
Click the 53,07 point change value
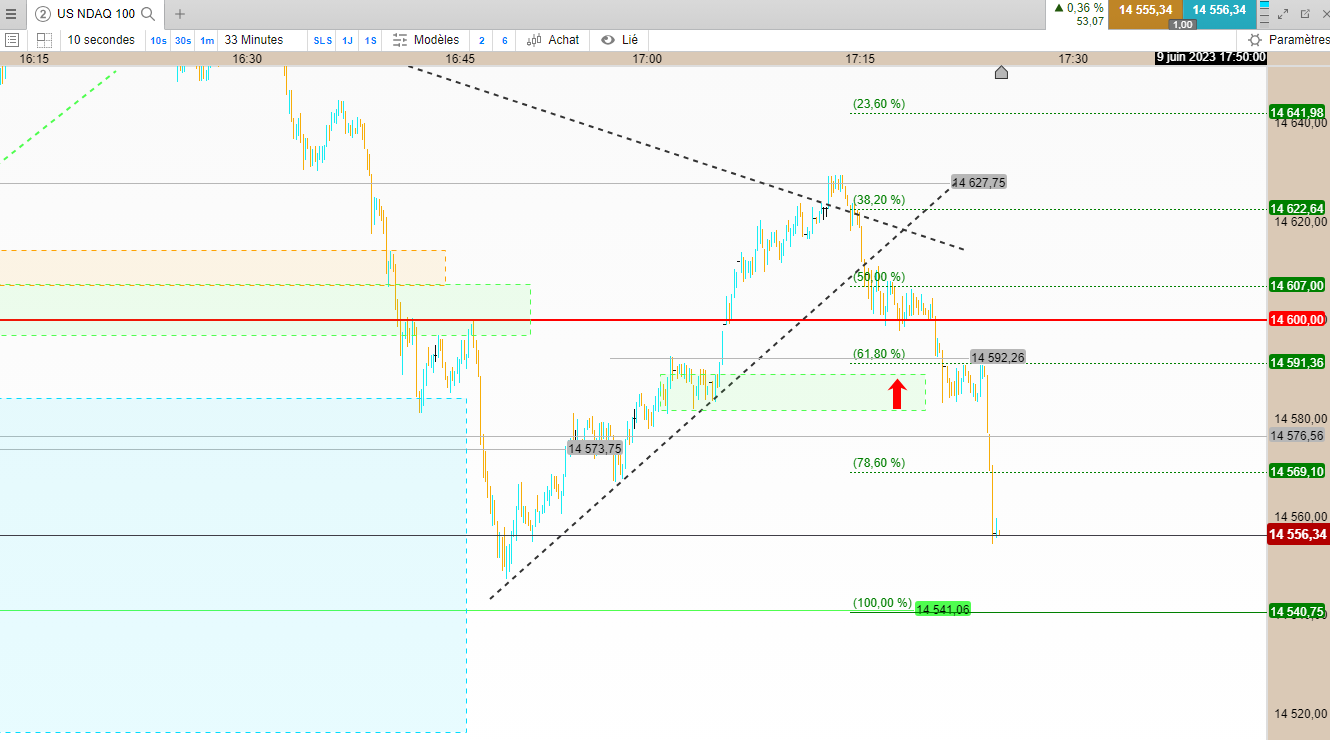pyautogui.click(x=1090, y=21)
